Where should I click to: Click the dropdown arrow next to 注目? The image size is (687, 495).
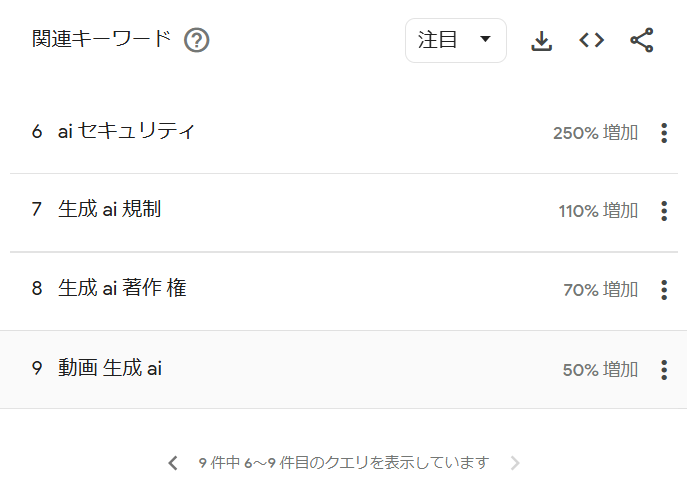[485, 39]
